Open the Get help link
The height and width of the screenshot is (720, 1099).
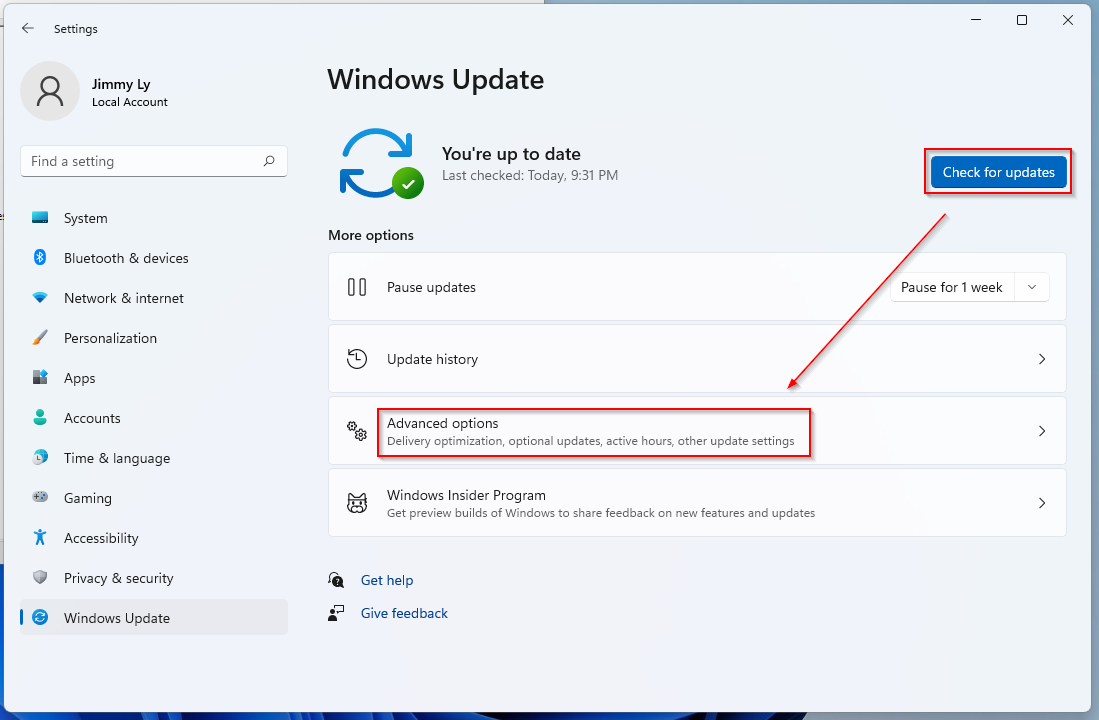click(387, 580)
